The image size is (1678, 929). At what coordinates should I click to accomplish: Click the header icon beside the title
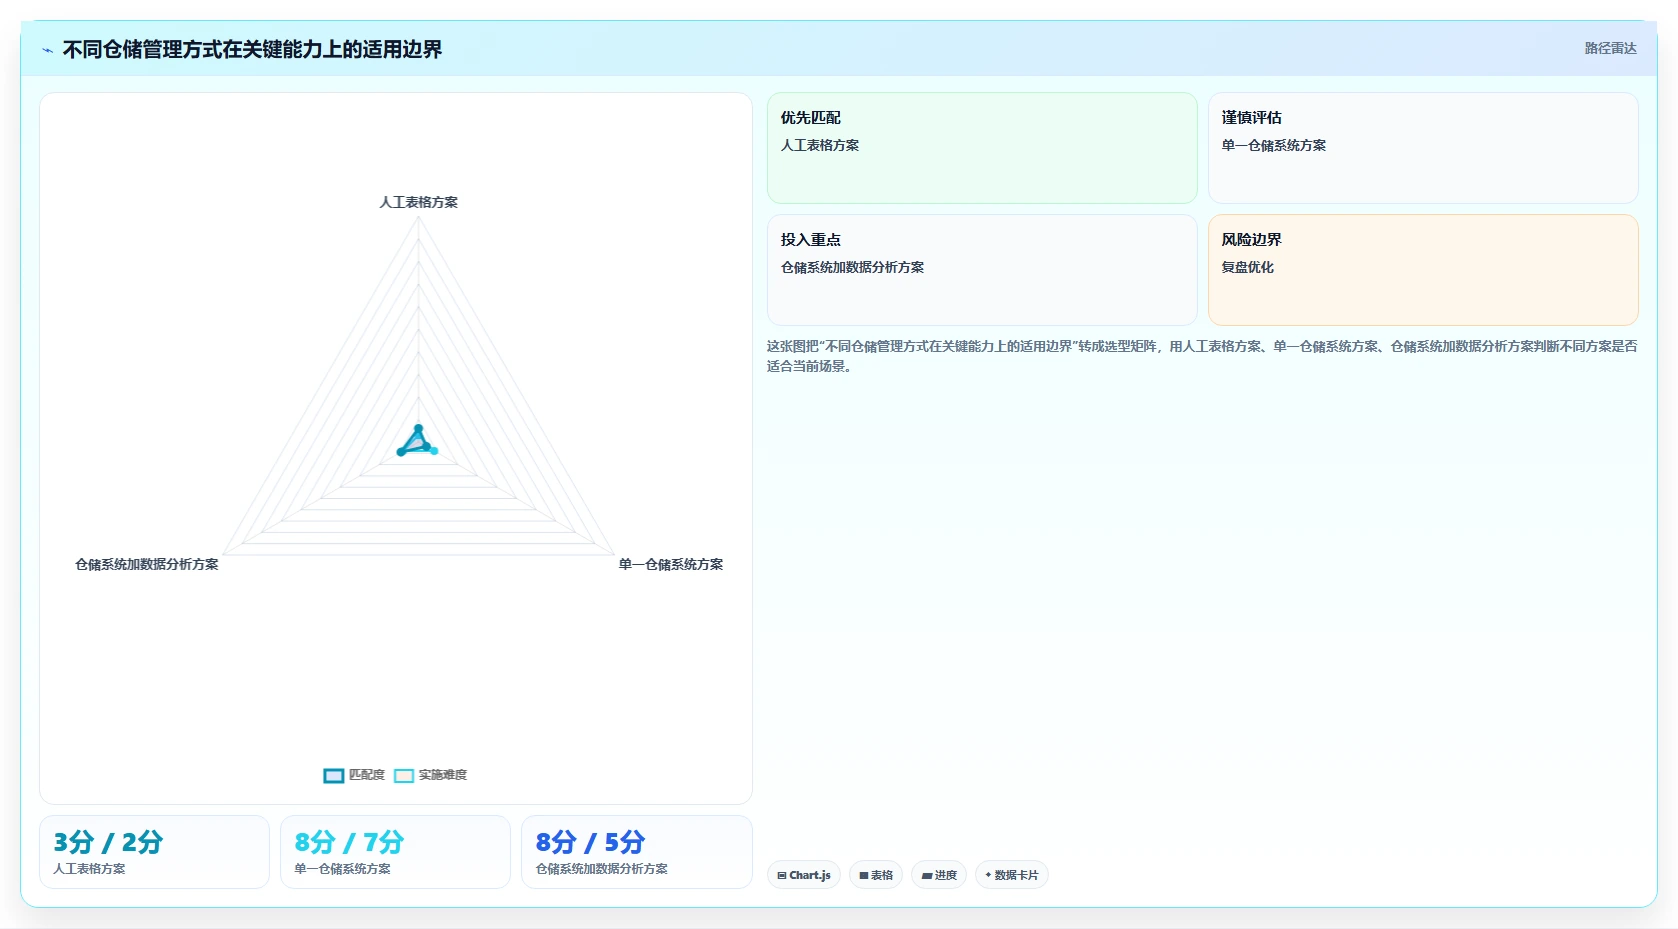click(x=47, y=50)
